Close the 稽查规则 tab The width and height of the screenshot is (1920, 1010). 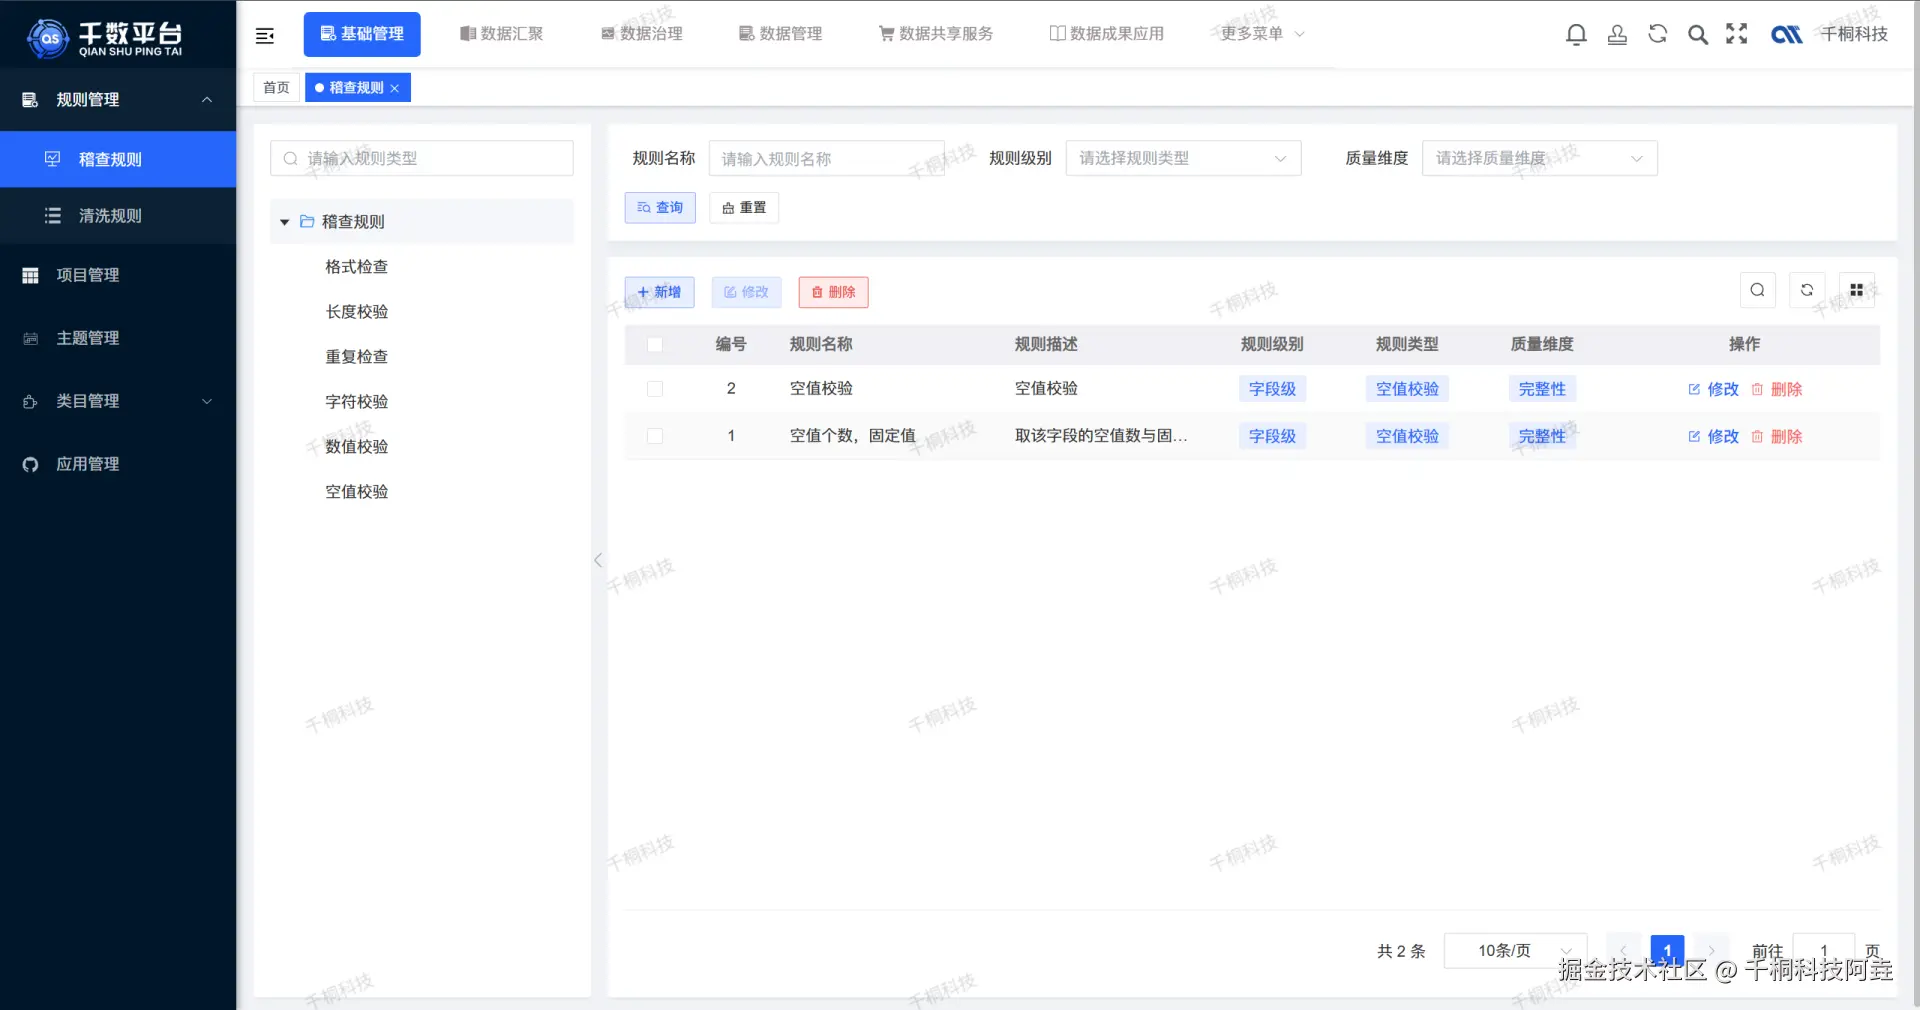[x=395, y=89]
